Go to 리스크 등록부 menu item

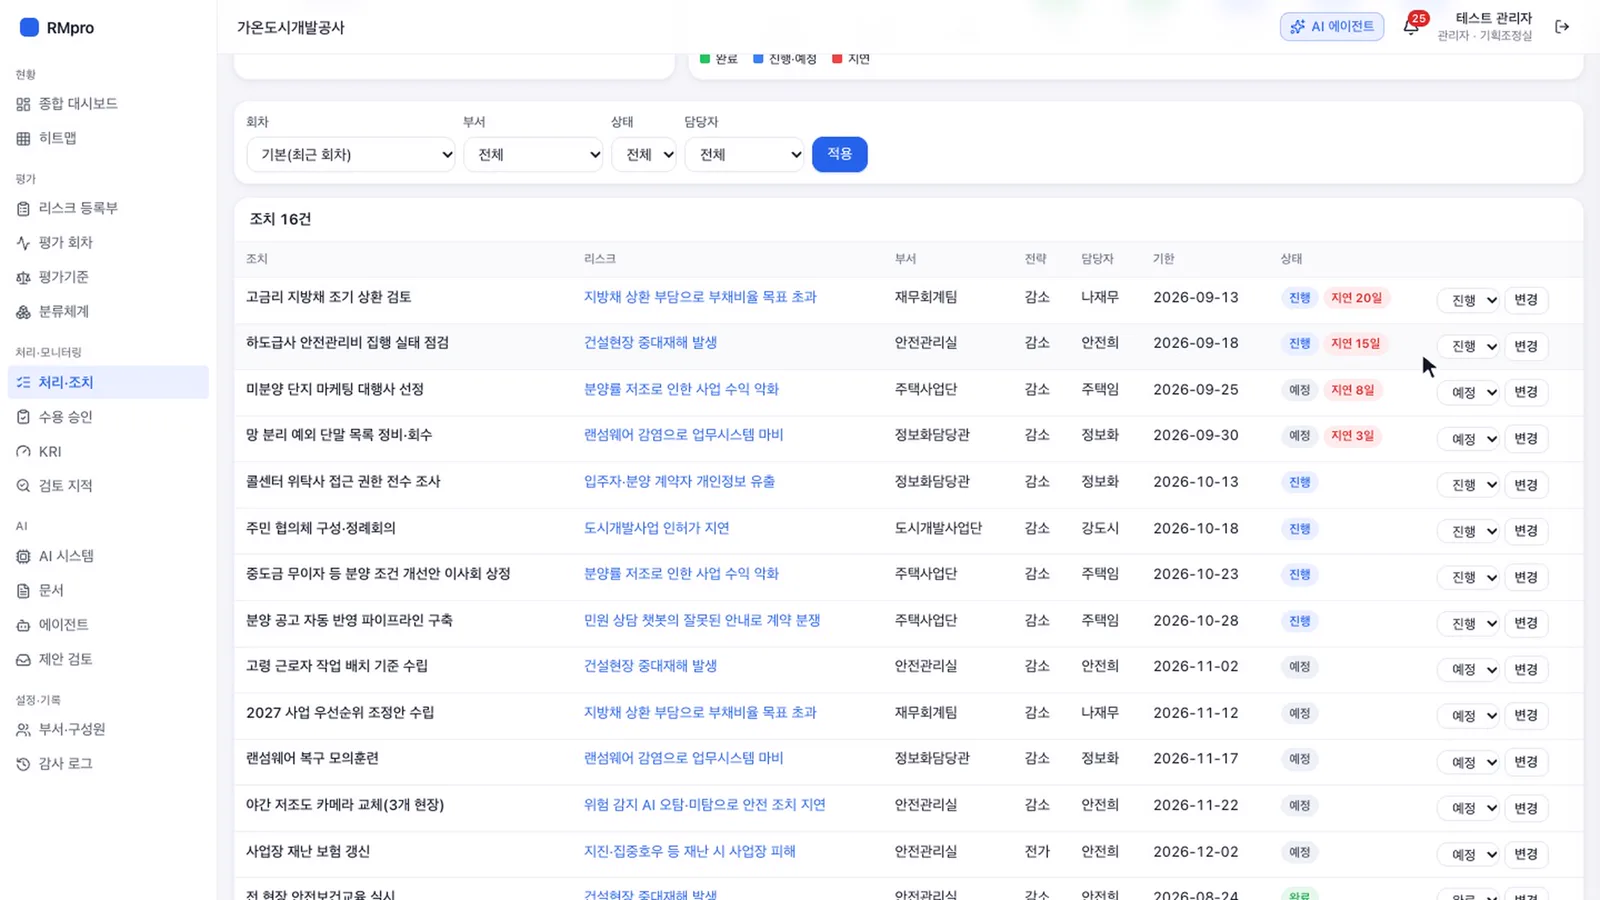click(108, 208)
